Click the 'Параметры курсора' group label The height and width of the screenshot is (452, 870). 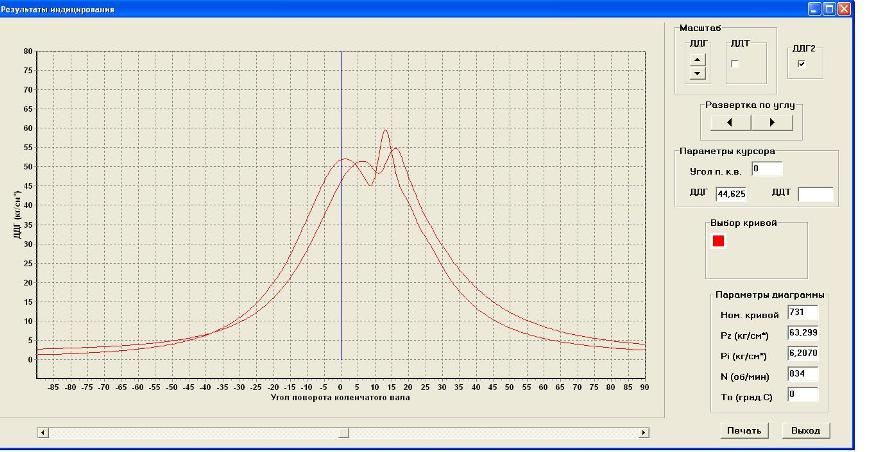[x=727, y=151]
